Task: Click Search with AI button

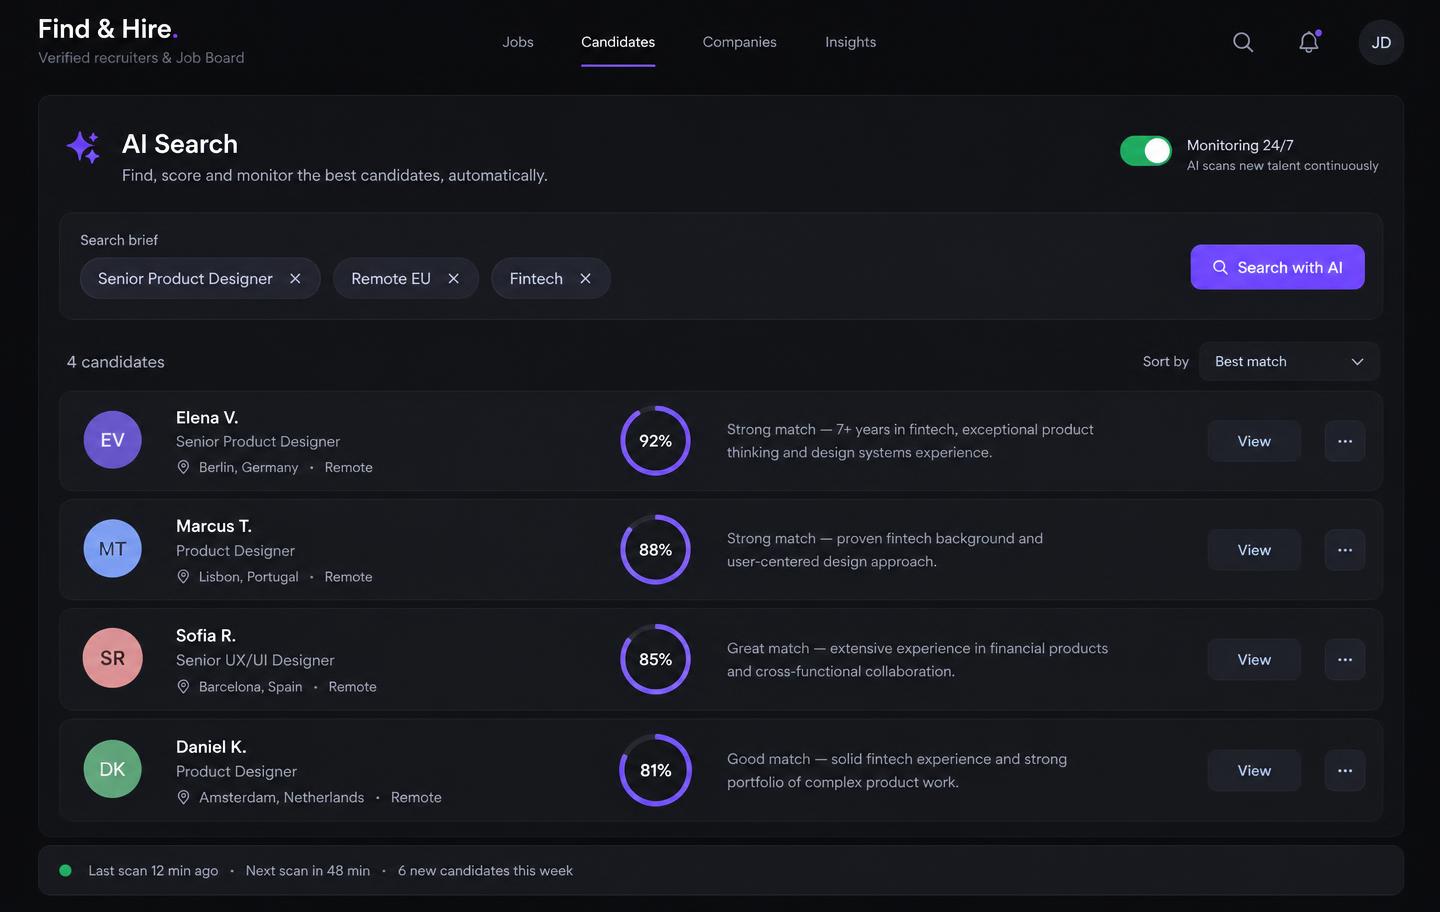Action: (x=1277, y=267)
